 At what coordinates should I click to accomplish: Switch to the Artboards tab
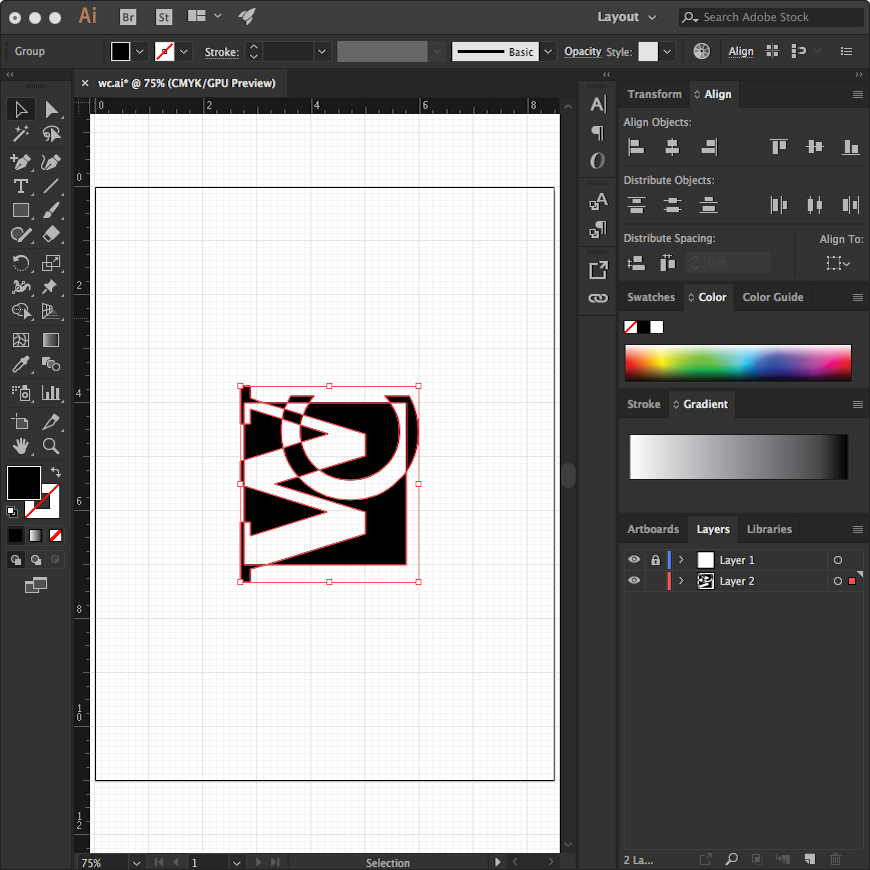653,529
